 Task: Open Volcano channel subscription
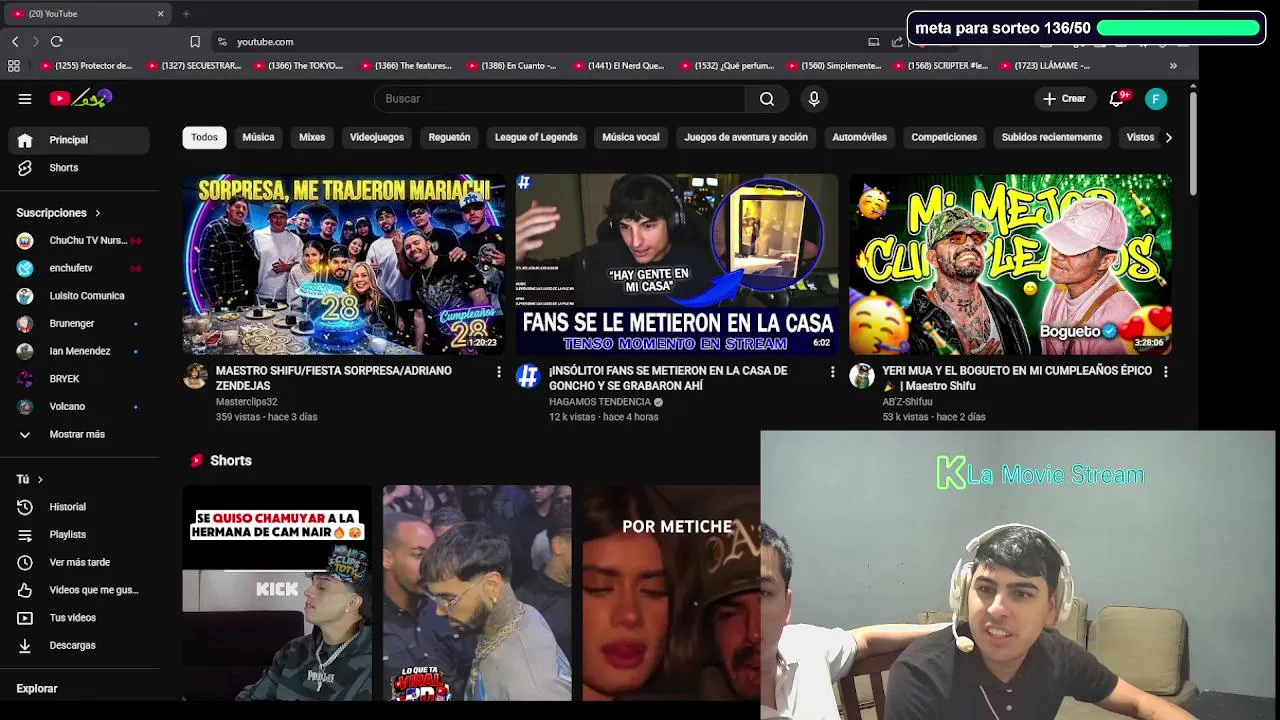(79, 407)
